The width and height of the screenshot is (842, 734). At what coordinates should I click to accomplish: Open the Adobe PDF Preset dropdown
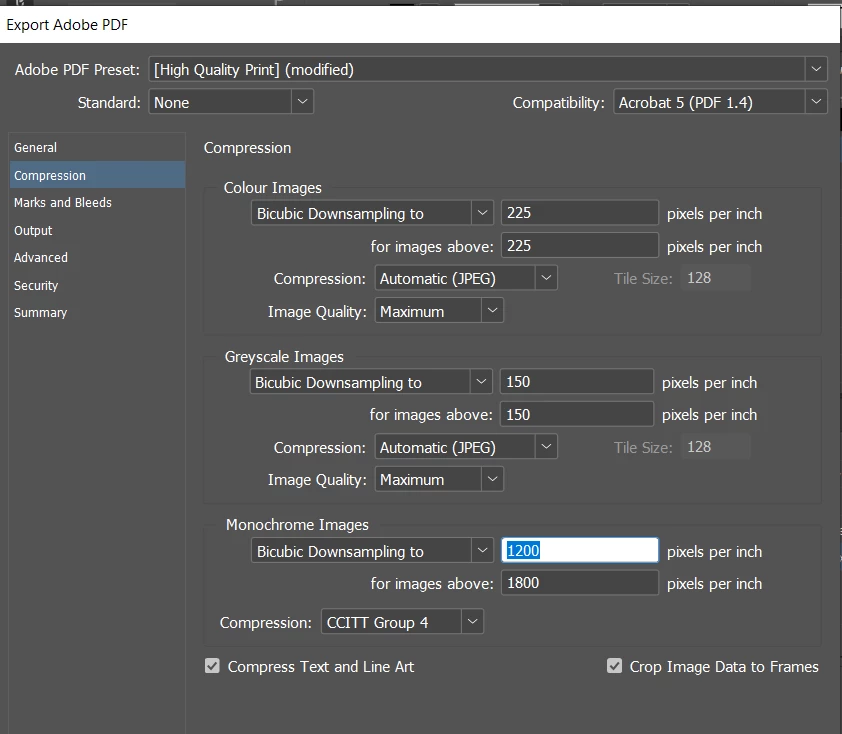click(488, 69)
